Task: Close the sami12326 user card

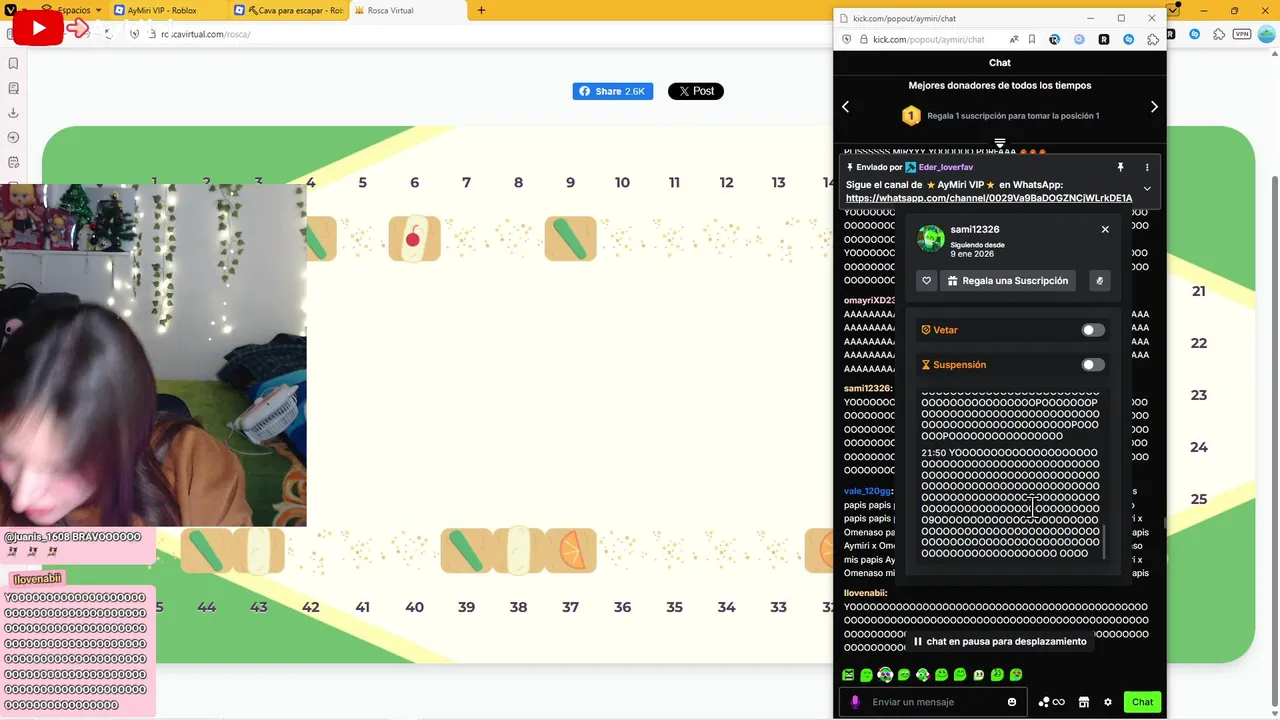Action: coord(1105,229)
